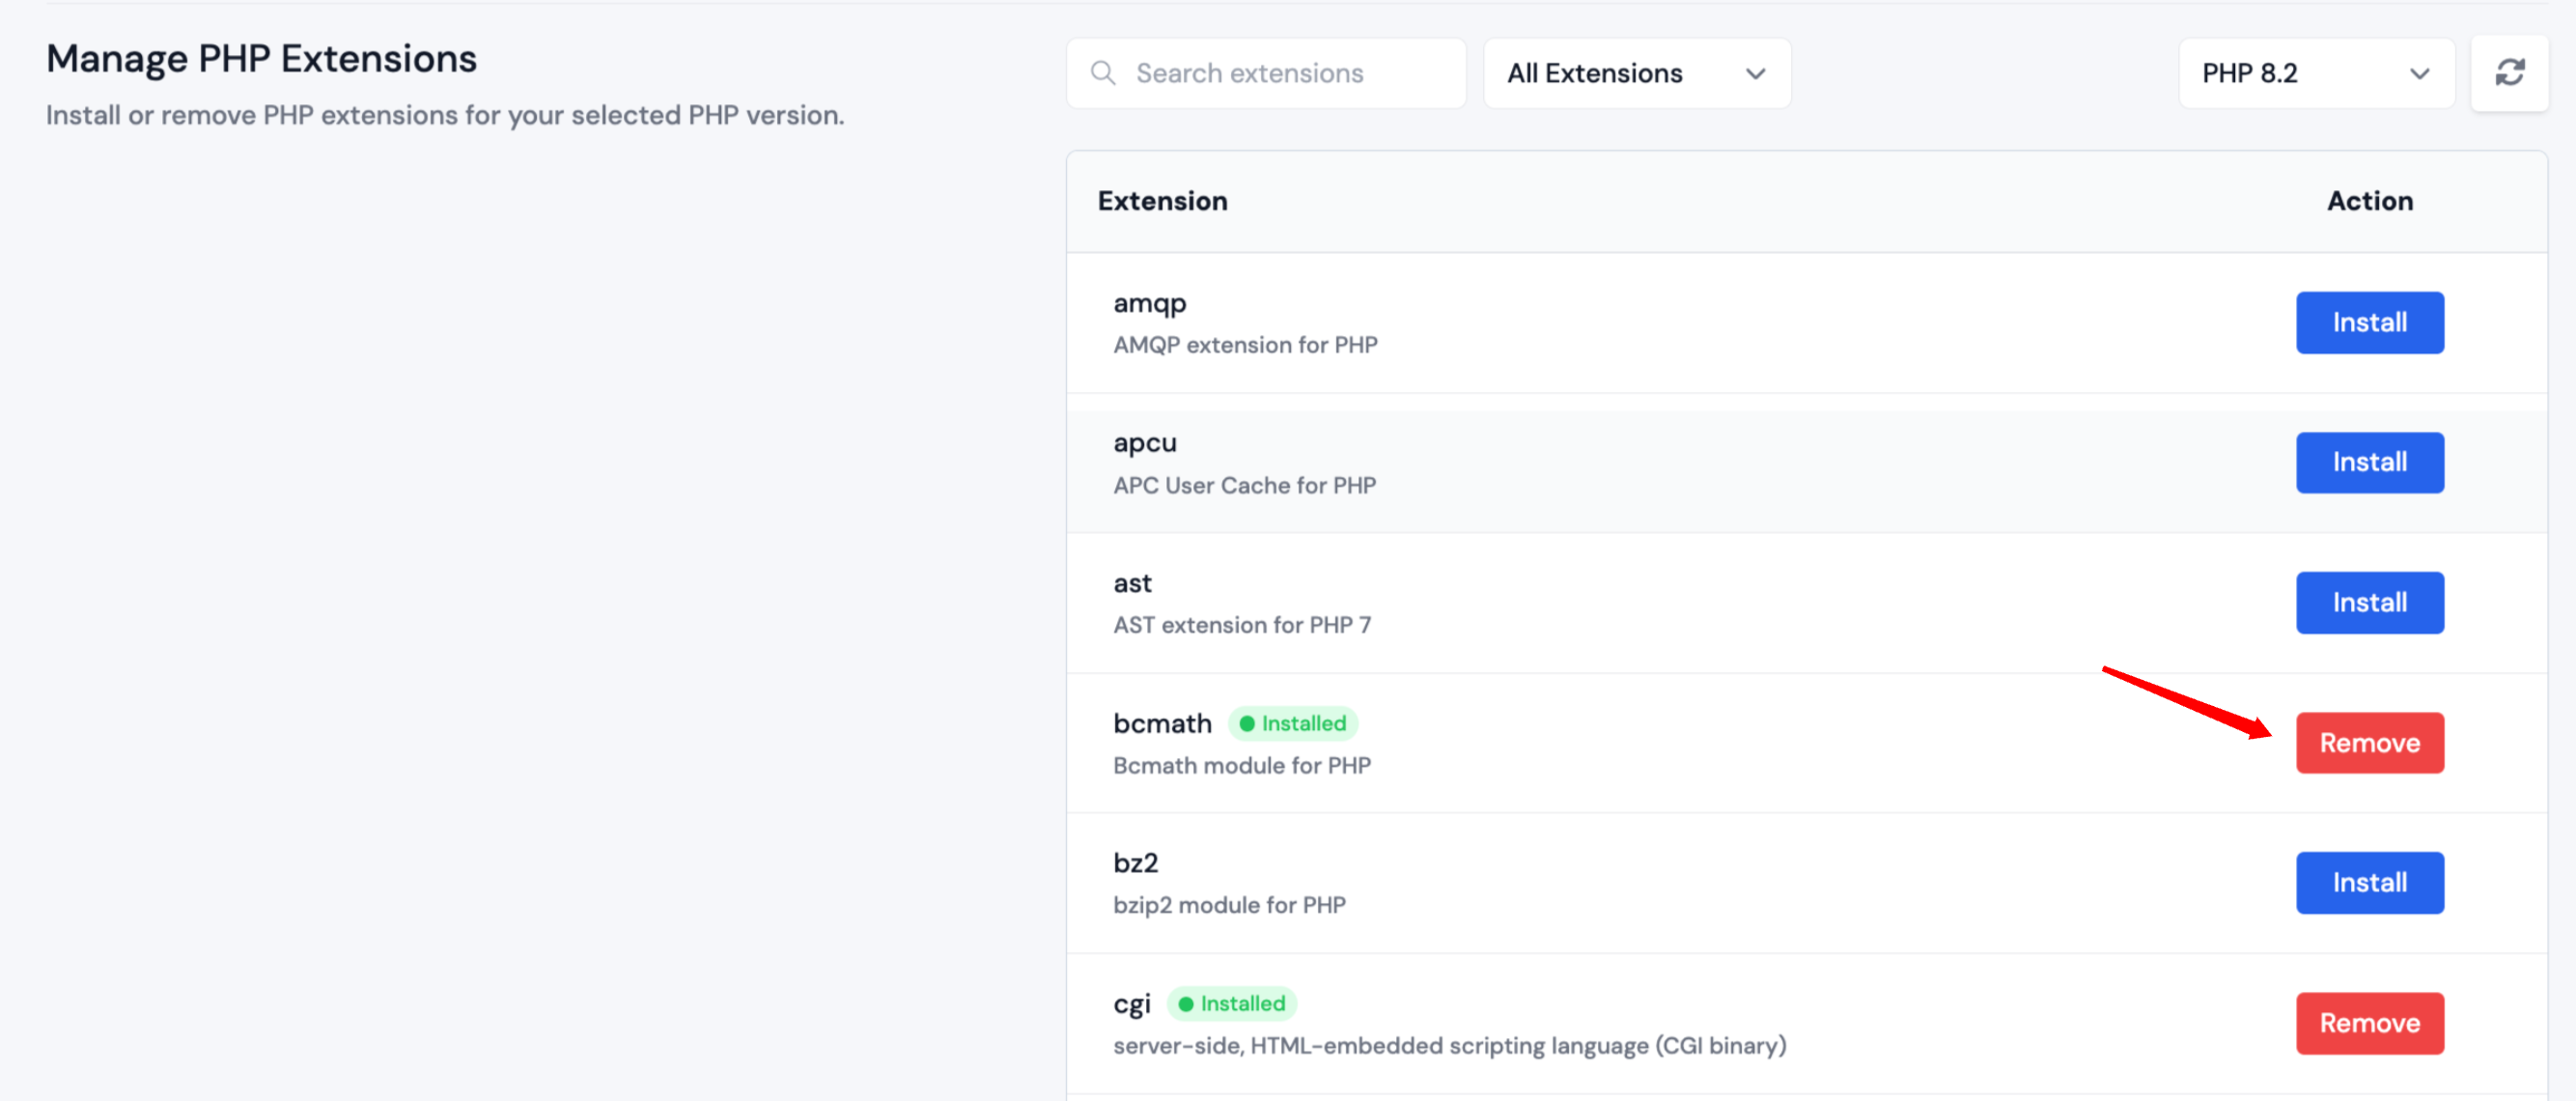Select the Extension column header
Image resolution: width=2576 pixels, height=1101 pixels.
pyautogui.click(x=1162, y=201)
